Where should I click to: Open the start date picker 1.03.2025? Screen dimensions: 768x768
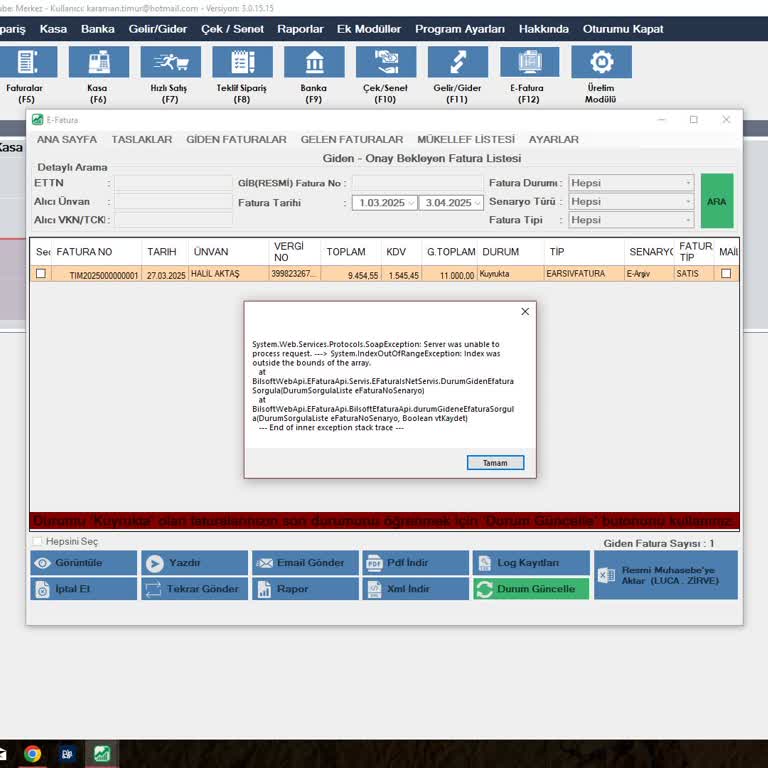click(411, 203)
